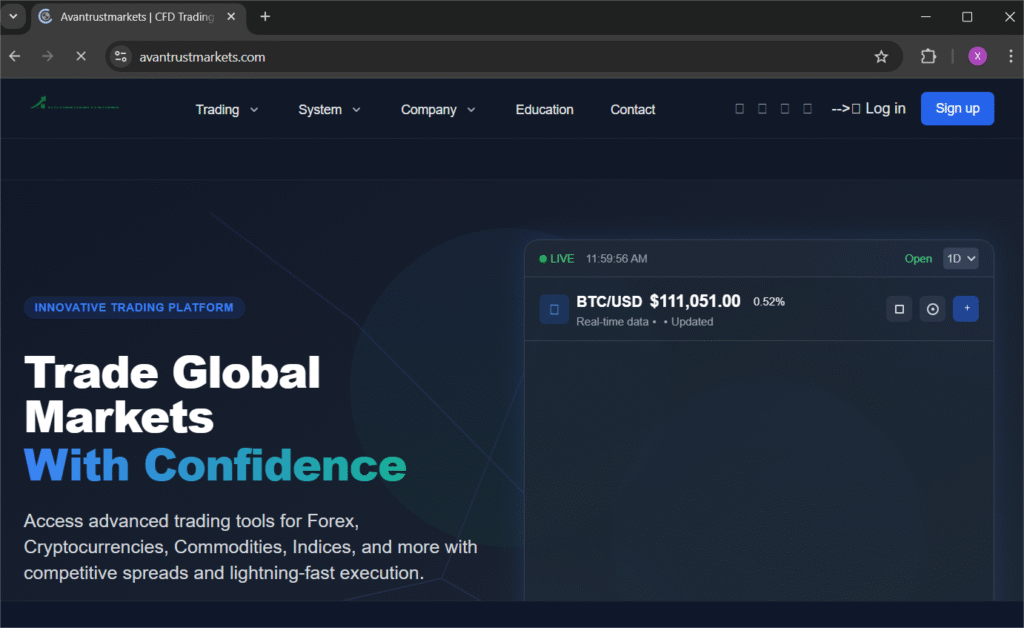
Task: Toggle the LIVE status indicator
Action: pos(556,258)
